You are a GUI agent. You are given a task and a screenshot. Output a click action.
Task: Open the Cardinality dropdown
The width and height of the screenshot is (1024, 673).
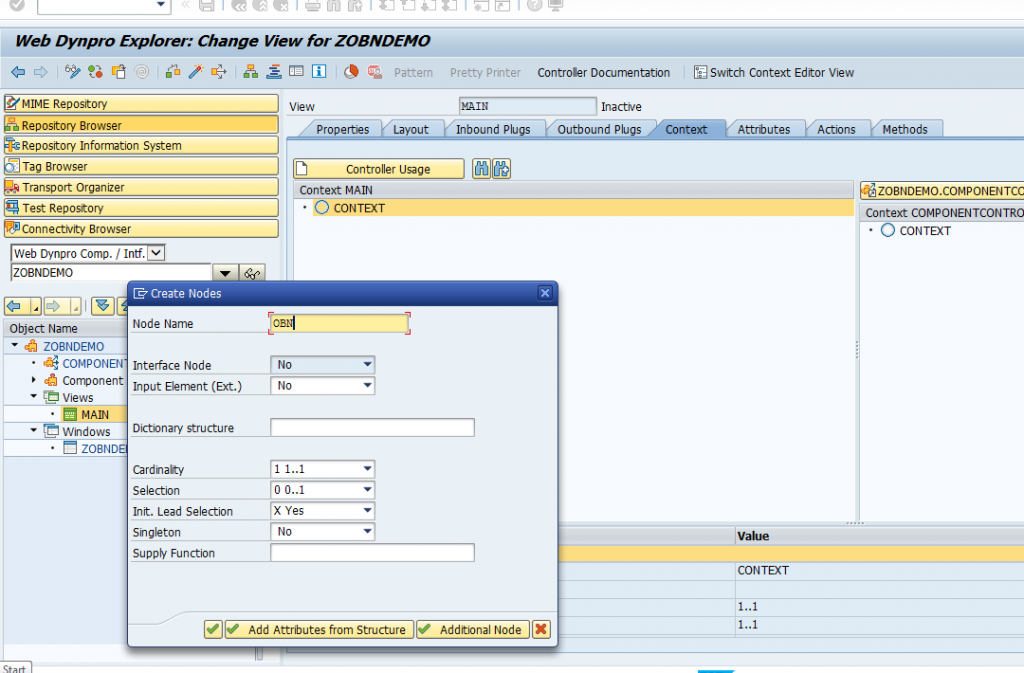(367, 469)
